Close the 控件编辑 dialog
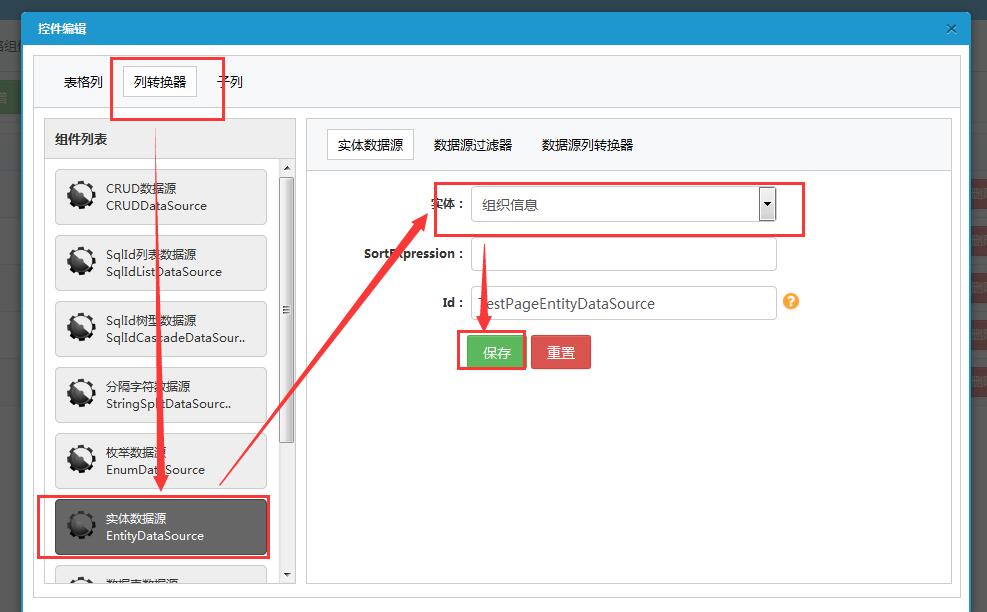The height and width of the screenshot is (612, 987). tap(951, 29)
